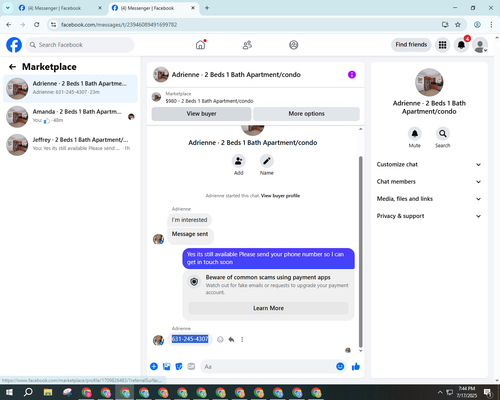Open Chrome three-dot menu

(491, 25)
